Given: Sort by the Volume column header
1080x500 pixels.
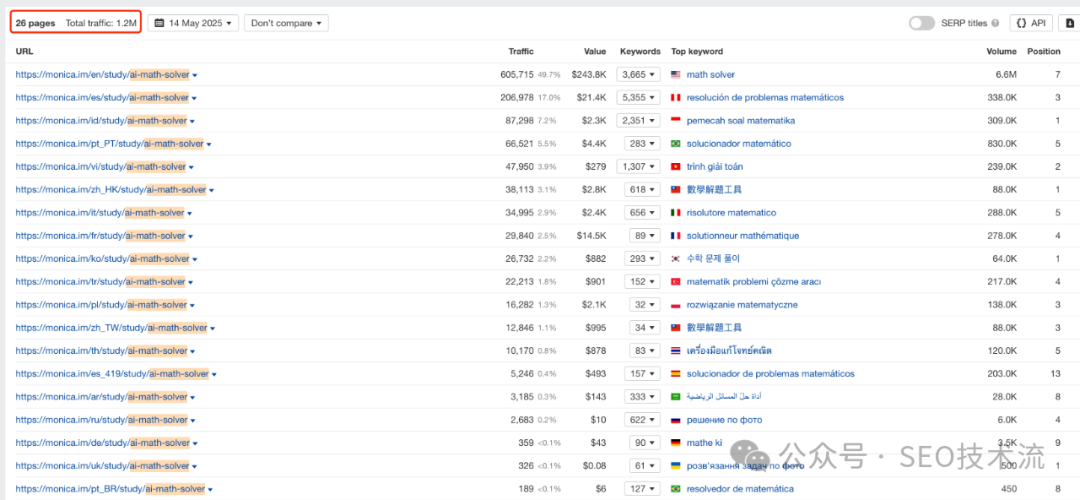Looking at the screenshot, I should pos(1001,51).
